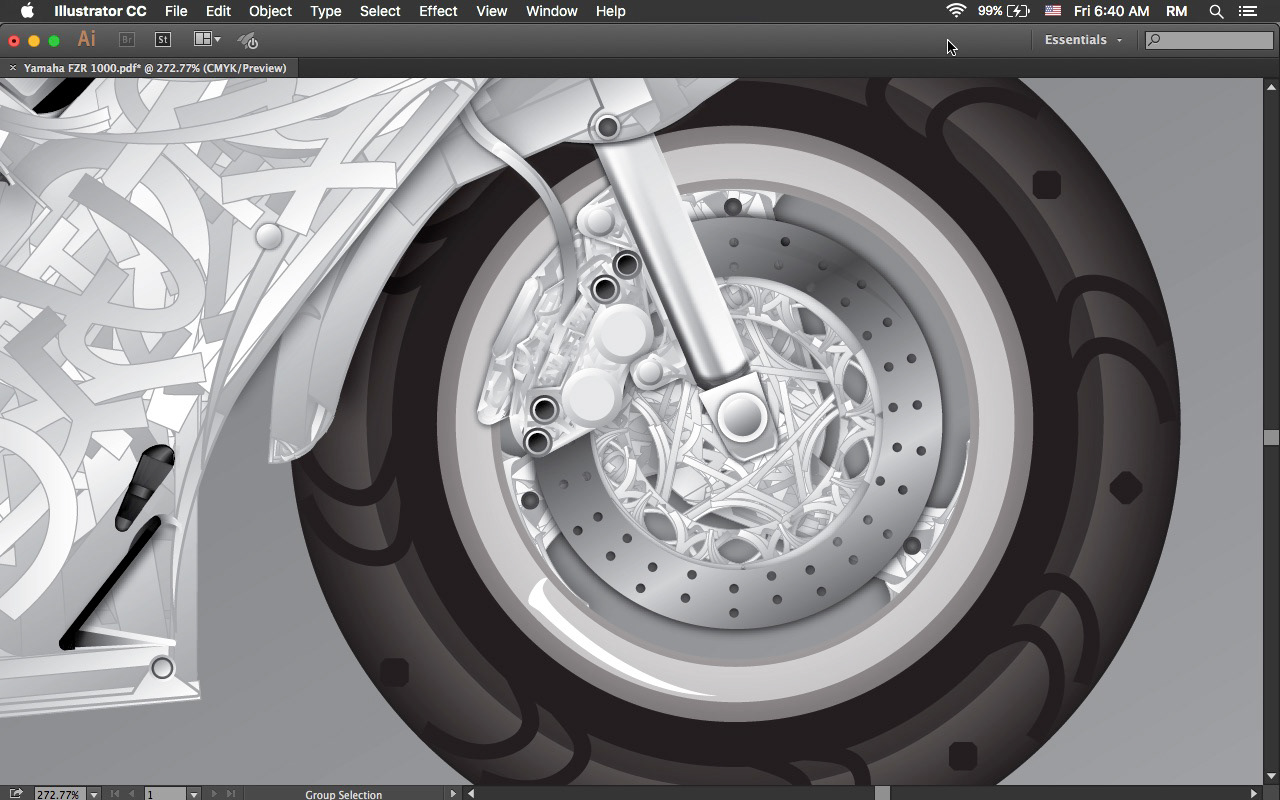Image resolution: width=1280 pixels, height=800 pixels.
Task: Click the RM user account menu
Action: (1177, 11)
